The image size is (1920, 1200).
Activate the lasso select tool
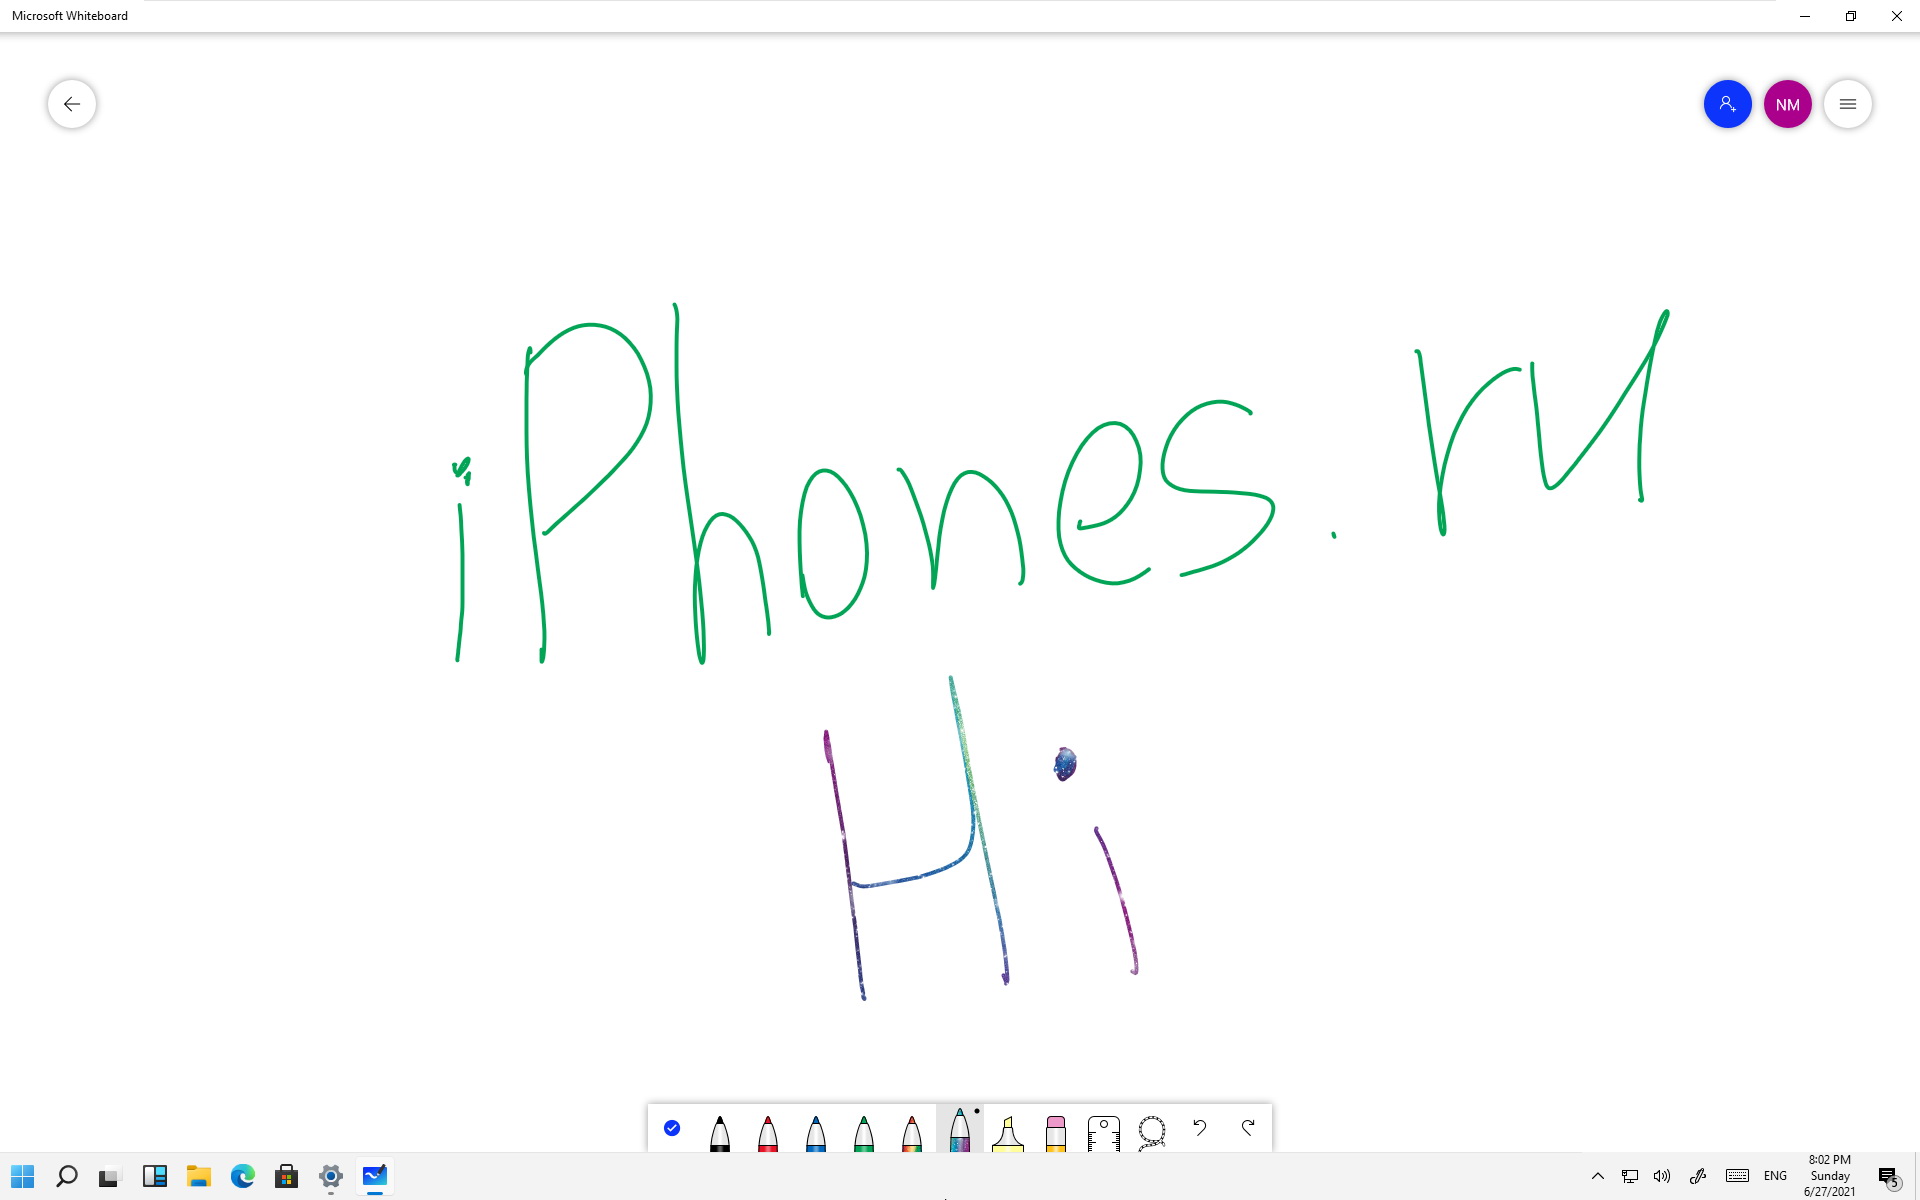1151,1132
